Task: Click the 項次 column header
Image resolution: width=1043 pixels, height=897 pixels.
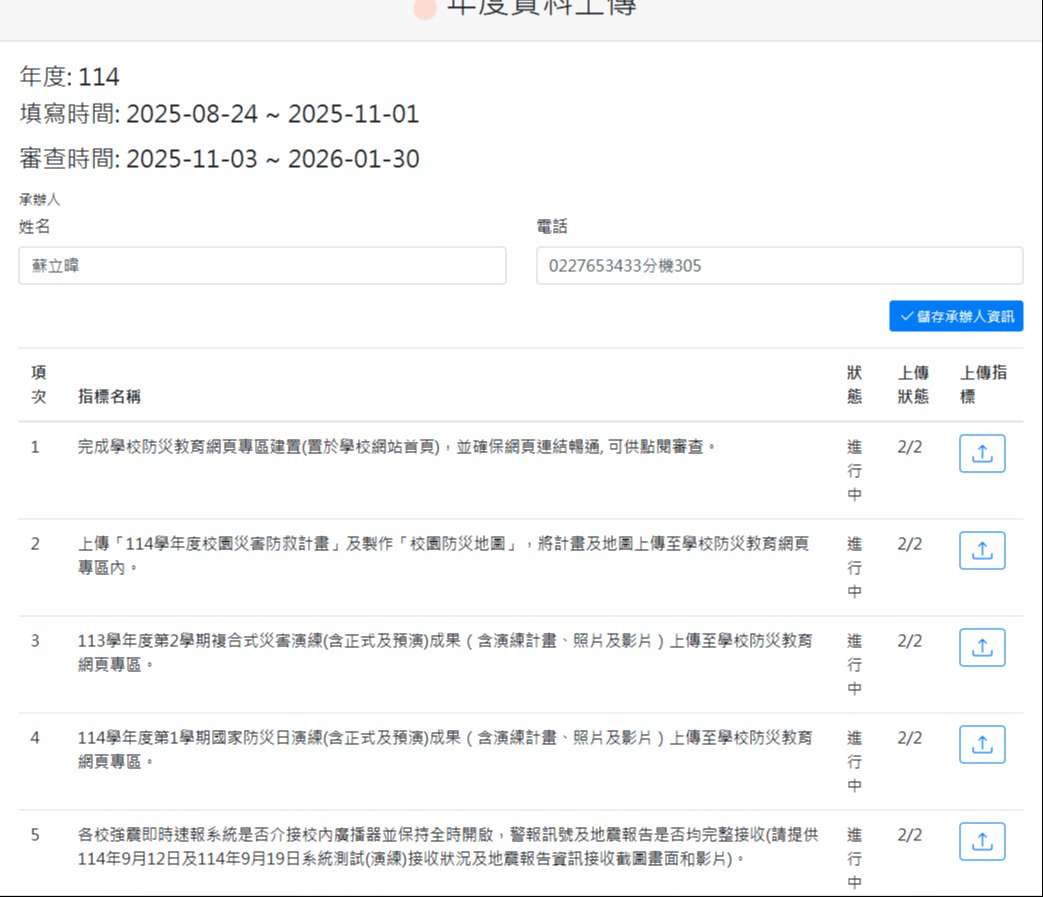Action: tap(38, 385)
